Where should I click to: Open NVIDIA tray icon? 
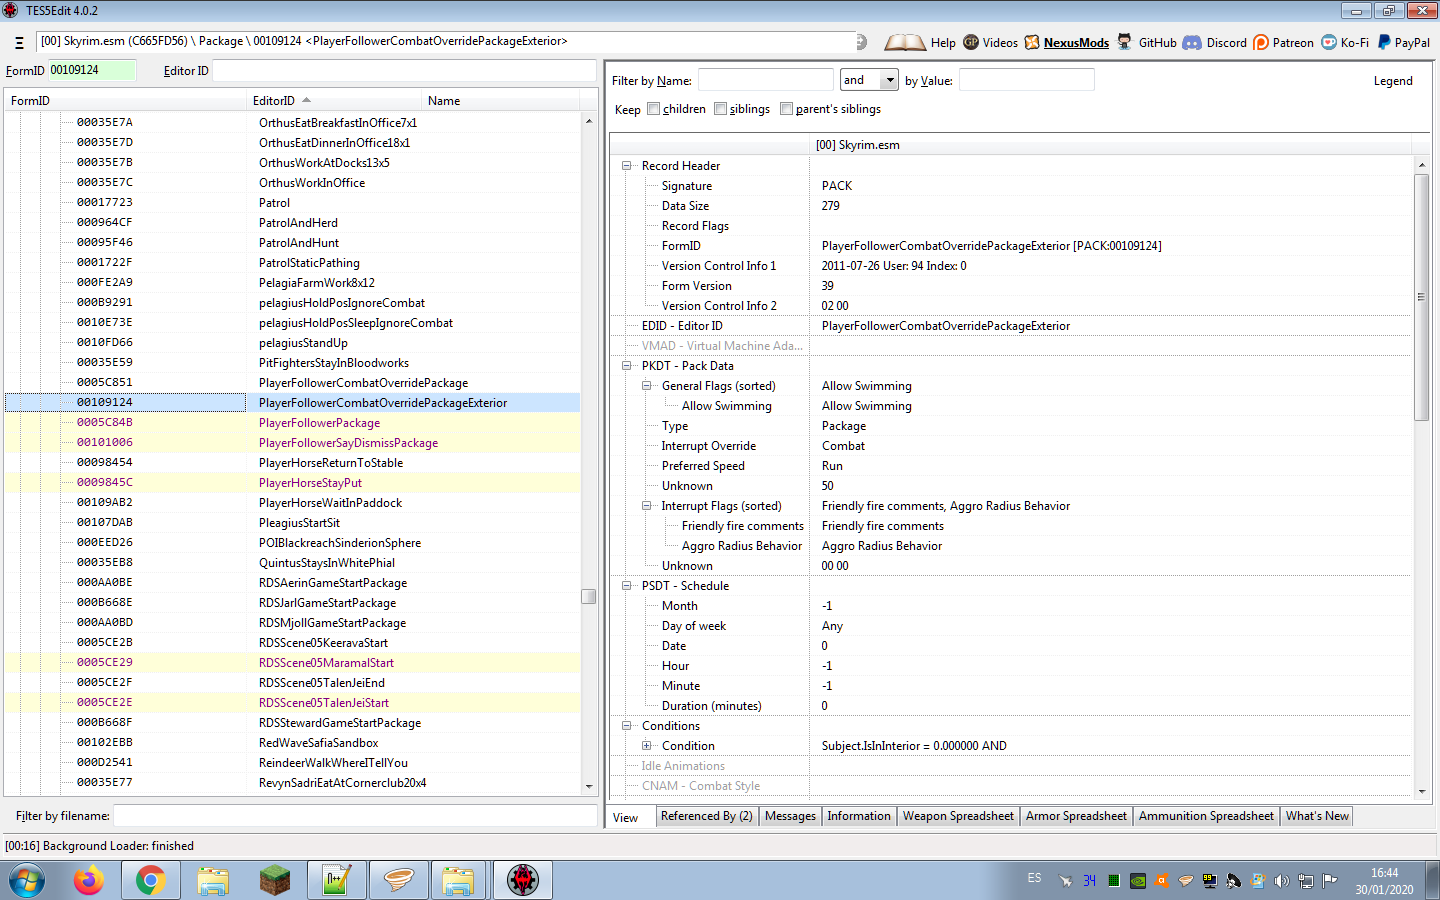tap(1137, 881)
